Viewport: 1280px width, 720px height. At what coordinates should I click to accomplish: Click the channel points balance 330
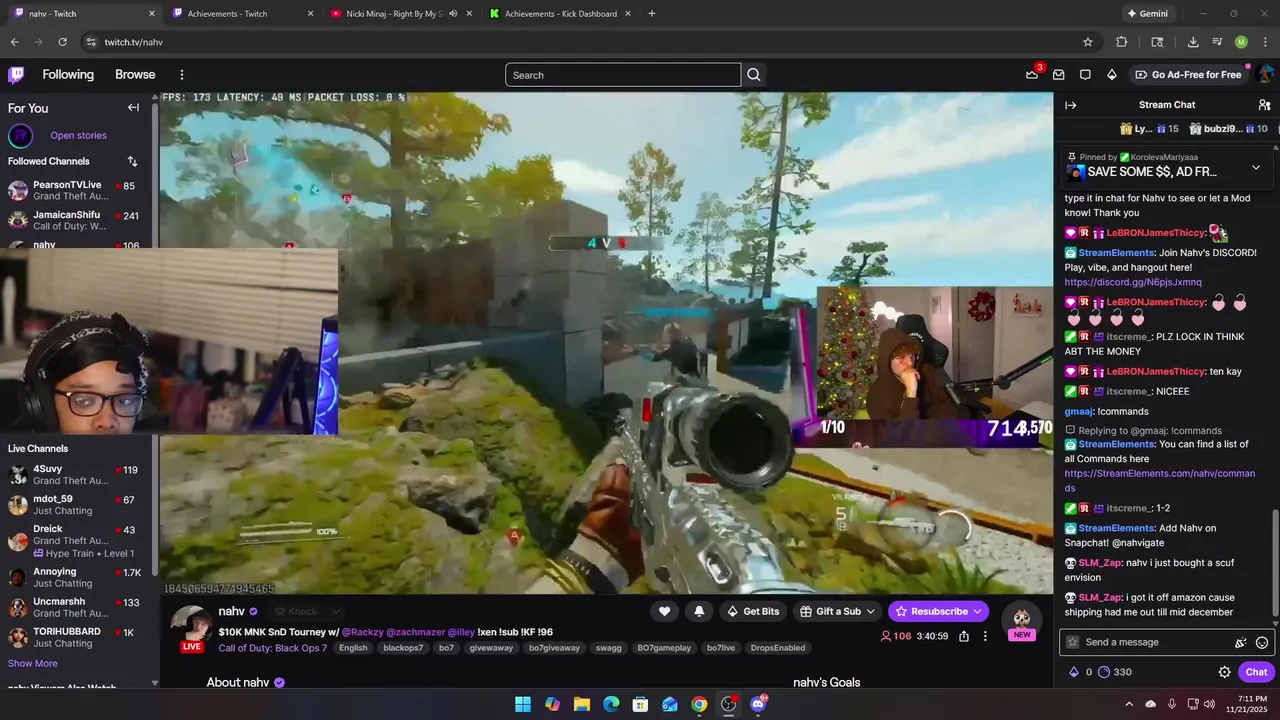(x=1114, y=672)
